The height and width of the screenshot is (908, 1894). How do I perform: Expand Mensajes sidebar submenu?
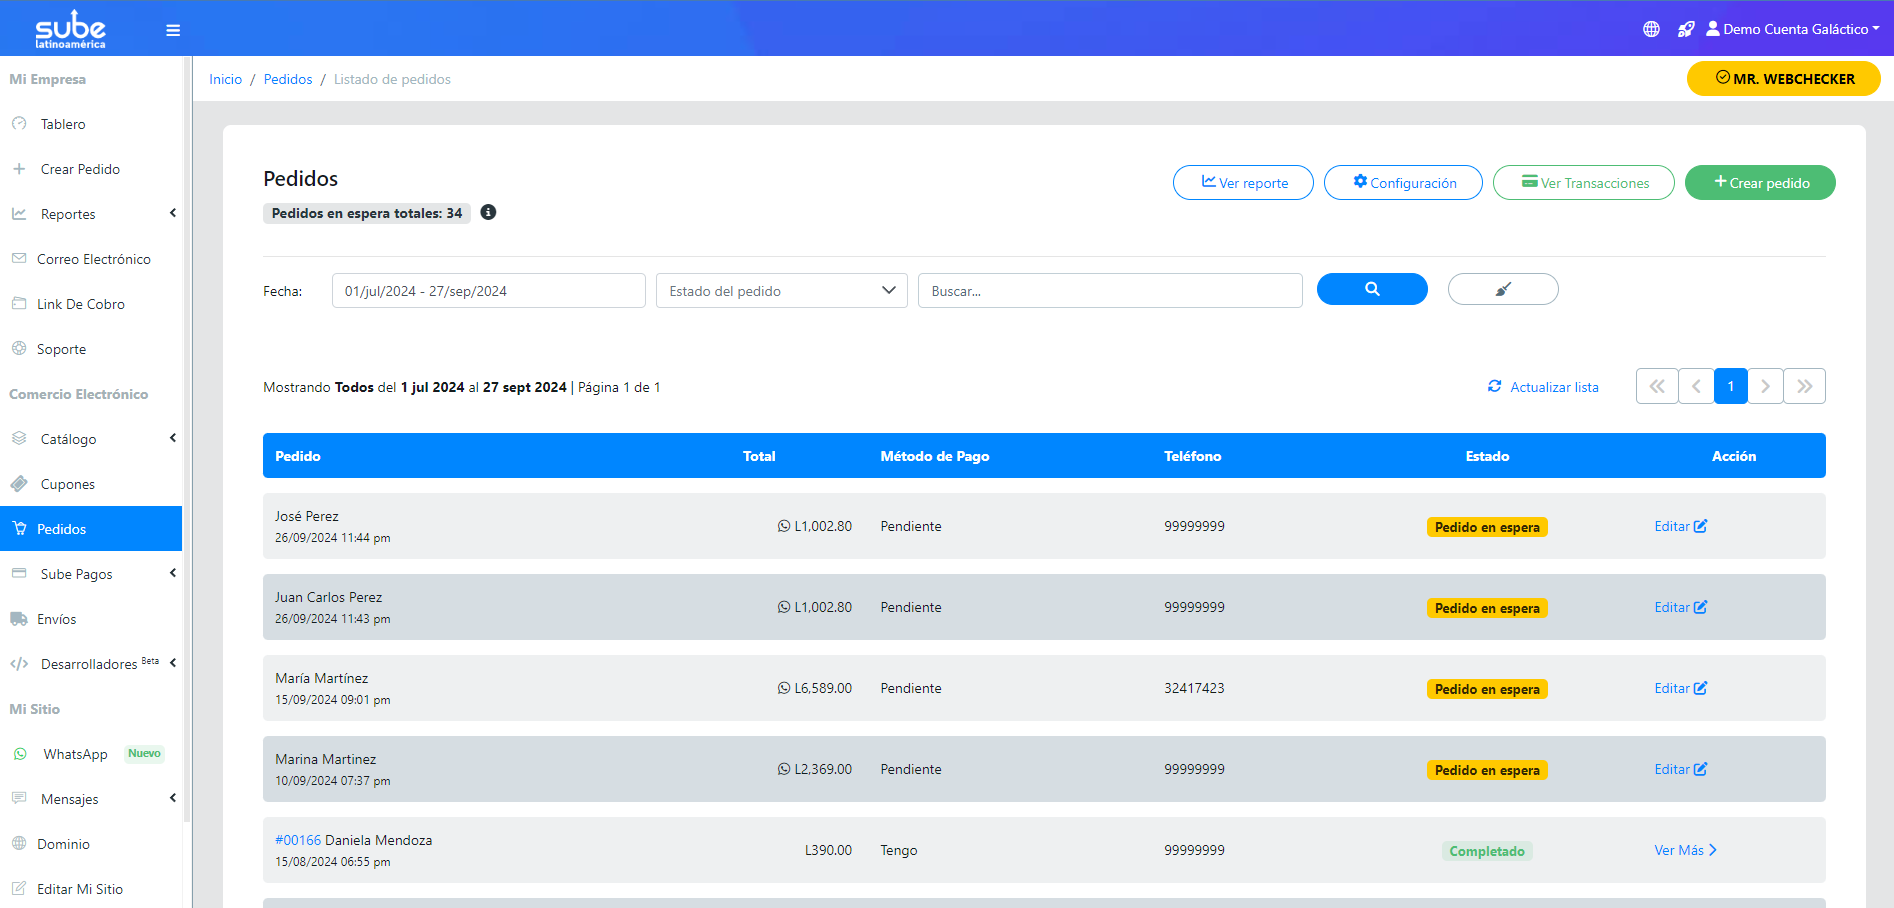point(91,799)
